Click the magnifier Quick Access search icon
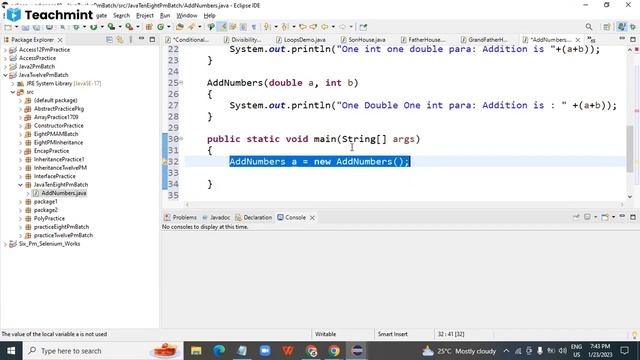640x360 pixels. (589, 27)
